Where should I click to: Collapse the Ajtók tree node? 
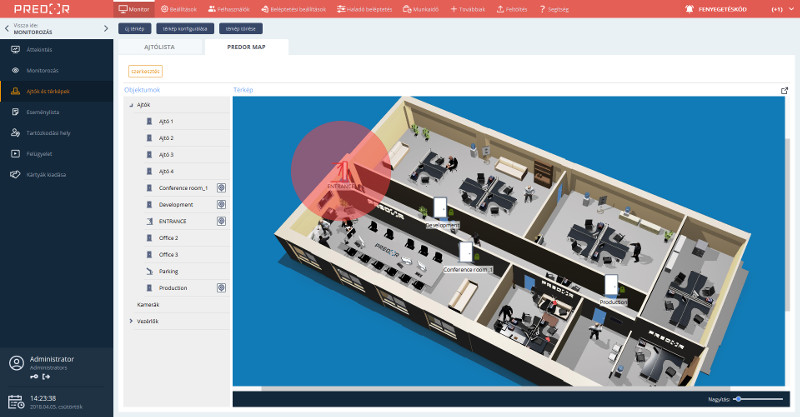131,105
